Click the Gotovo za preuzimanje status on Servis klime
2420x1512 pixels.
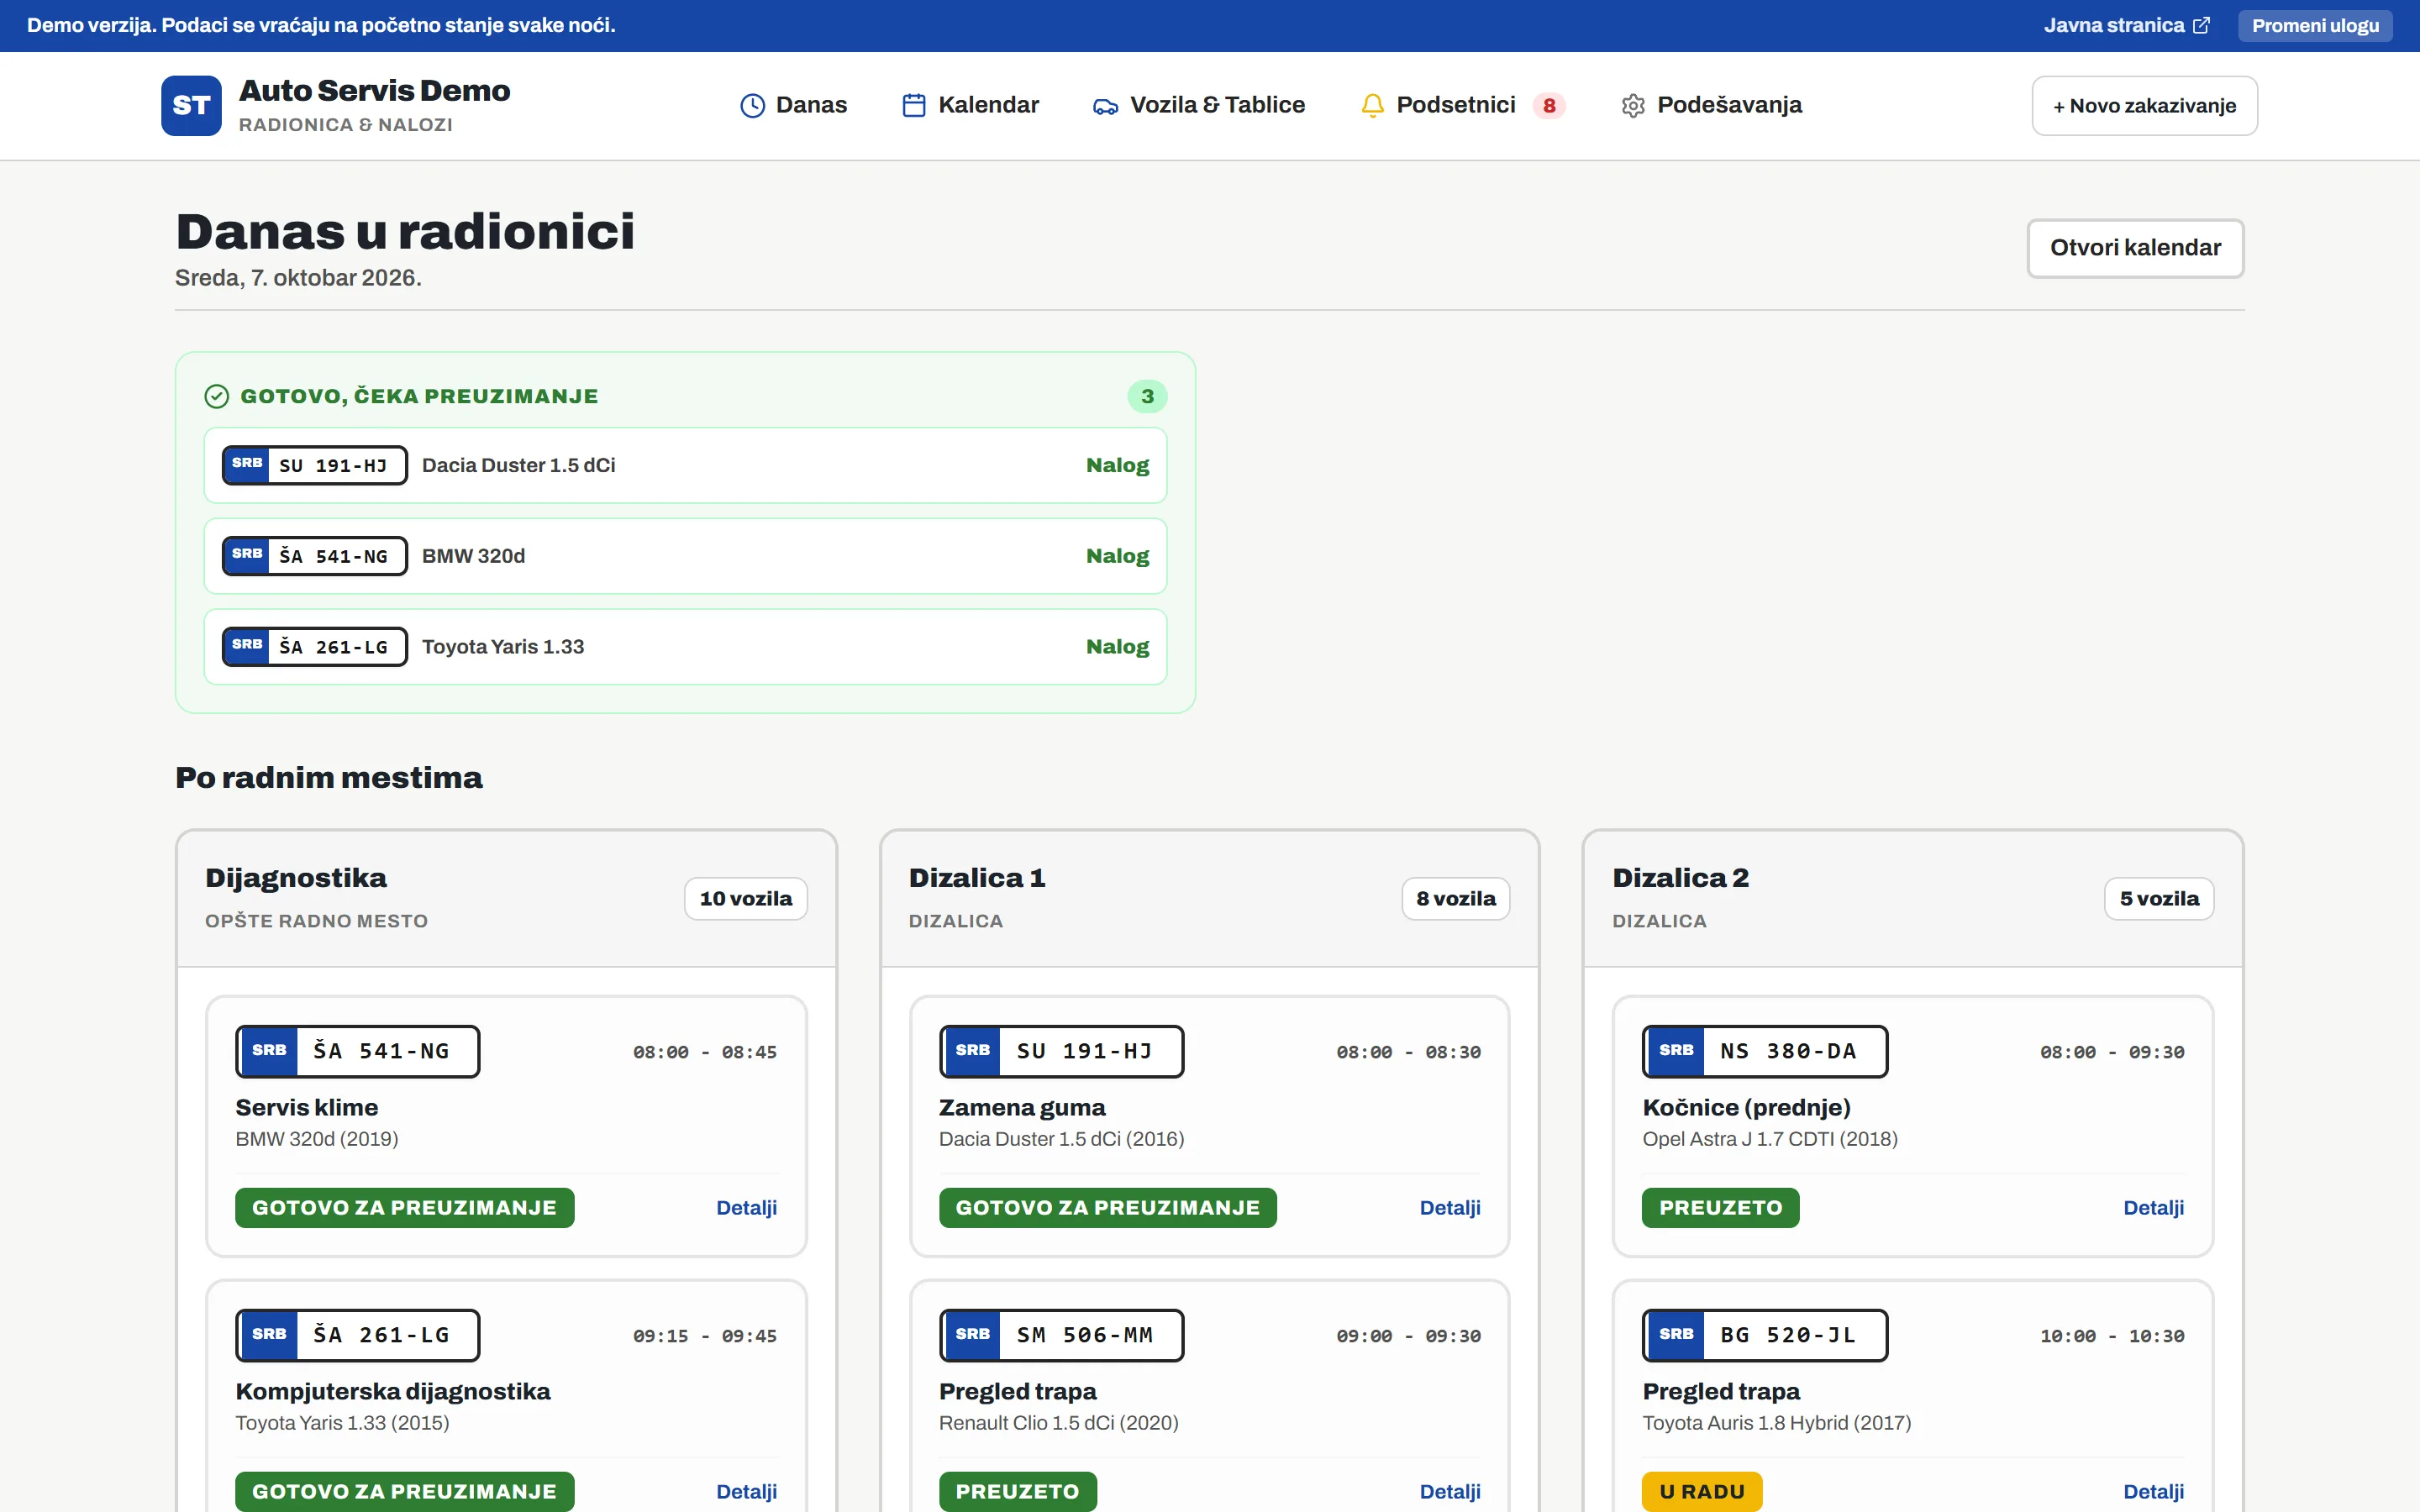(x=404, y=1208)
